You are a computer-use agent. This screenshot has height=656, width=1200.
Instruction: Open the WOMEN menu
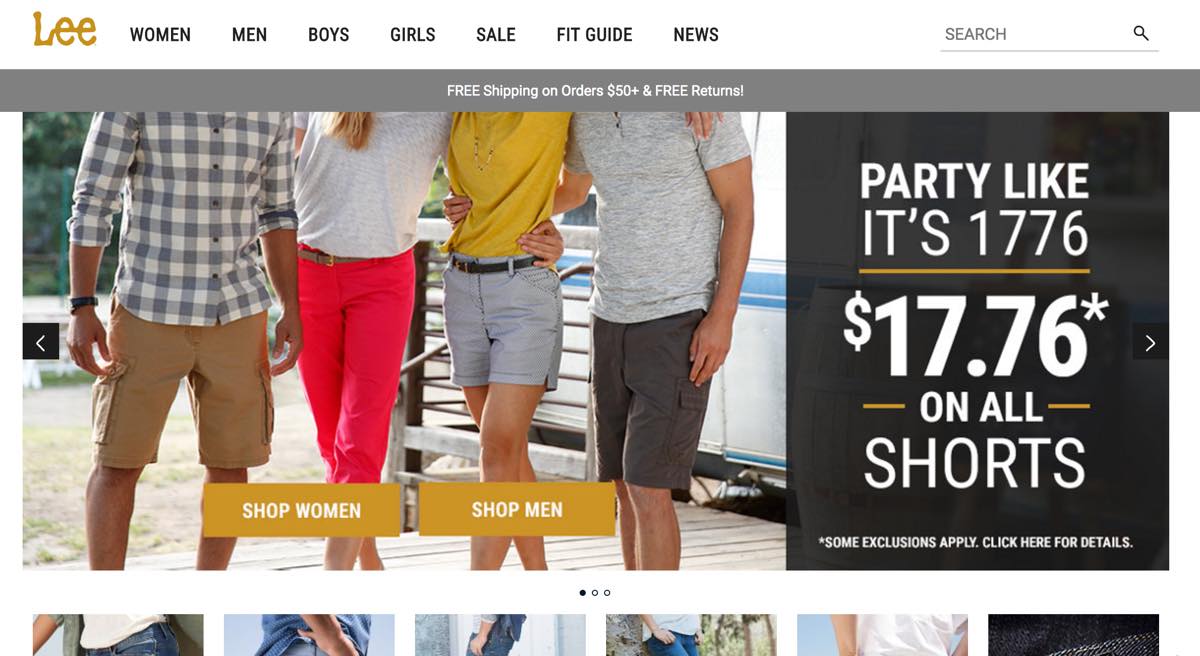click(160, 35)
